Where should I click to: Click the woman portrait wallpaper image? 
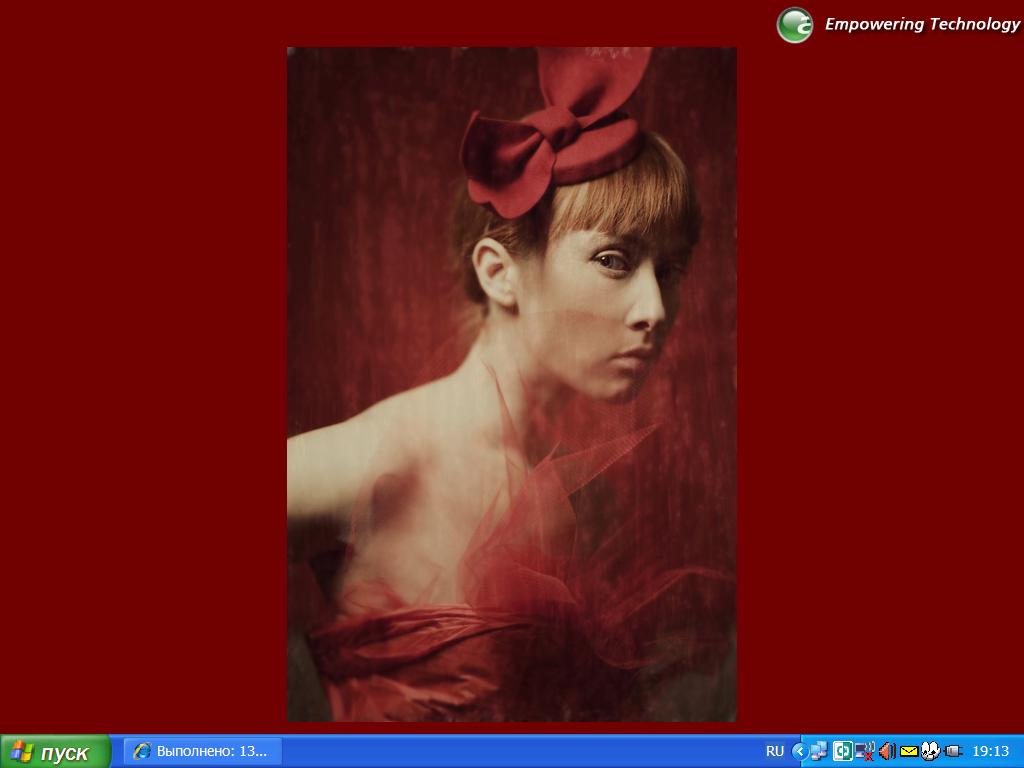[x=511, y=384]
